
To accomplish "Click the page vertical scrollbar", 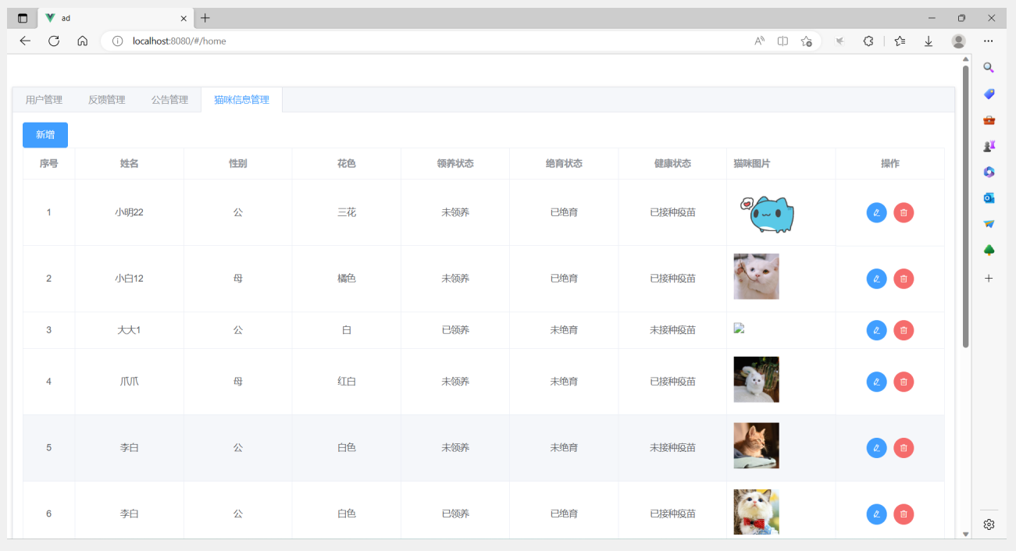I will coord(965,207).
